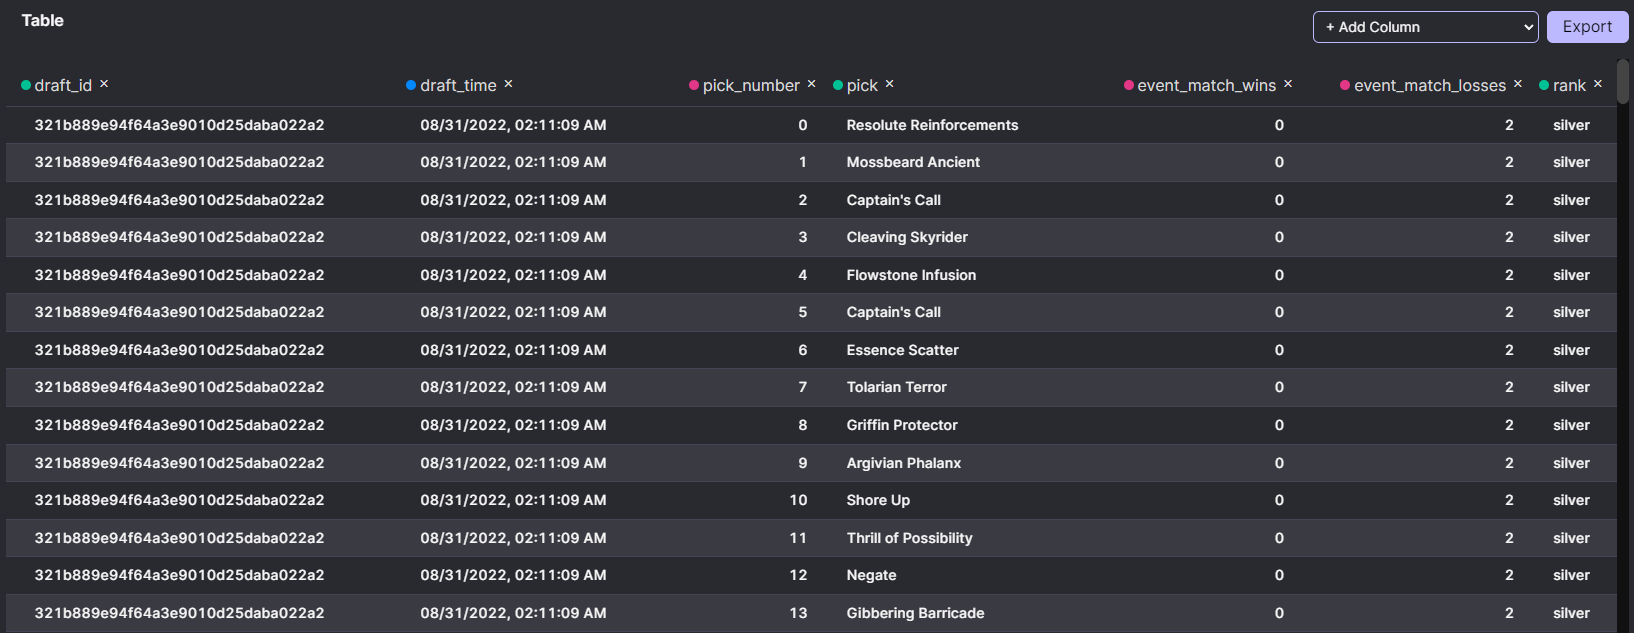
Task: Remove the pick column using its x icon
Action: (x=889, y=84)
